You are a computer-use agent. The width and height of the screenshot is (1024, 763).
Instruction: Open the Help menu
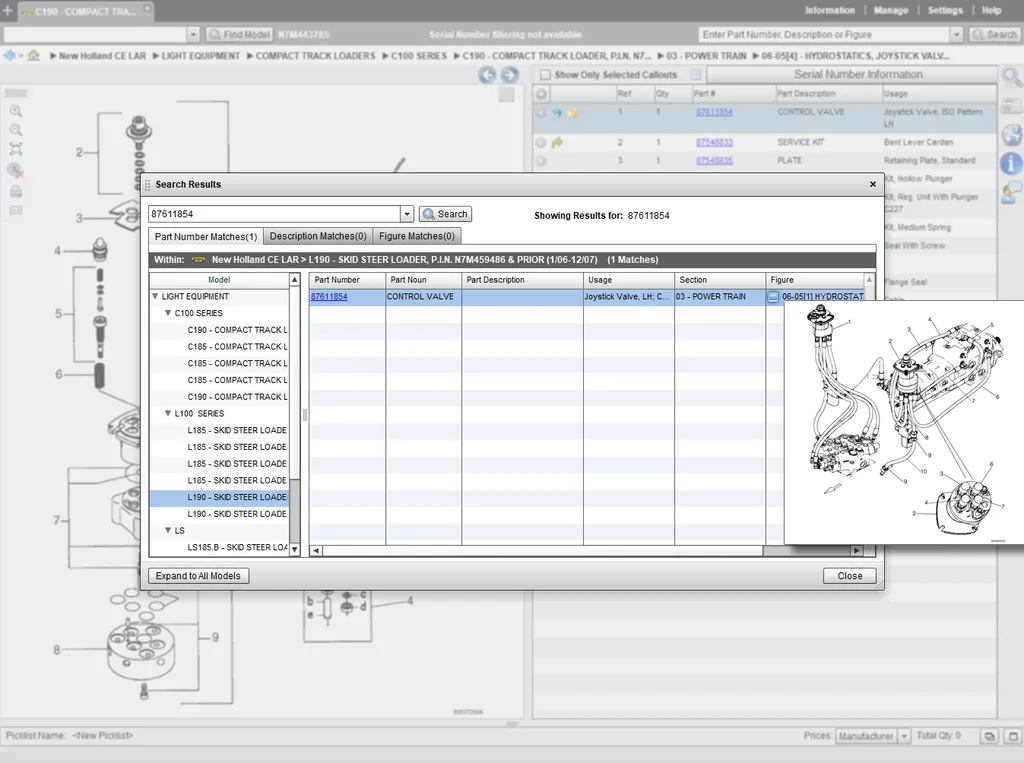991,10
